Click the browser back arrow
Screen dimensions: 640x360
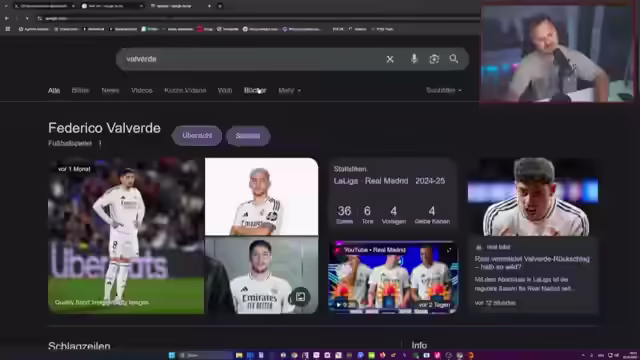[x=7, y=18]
